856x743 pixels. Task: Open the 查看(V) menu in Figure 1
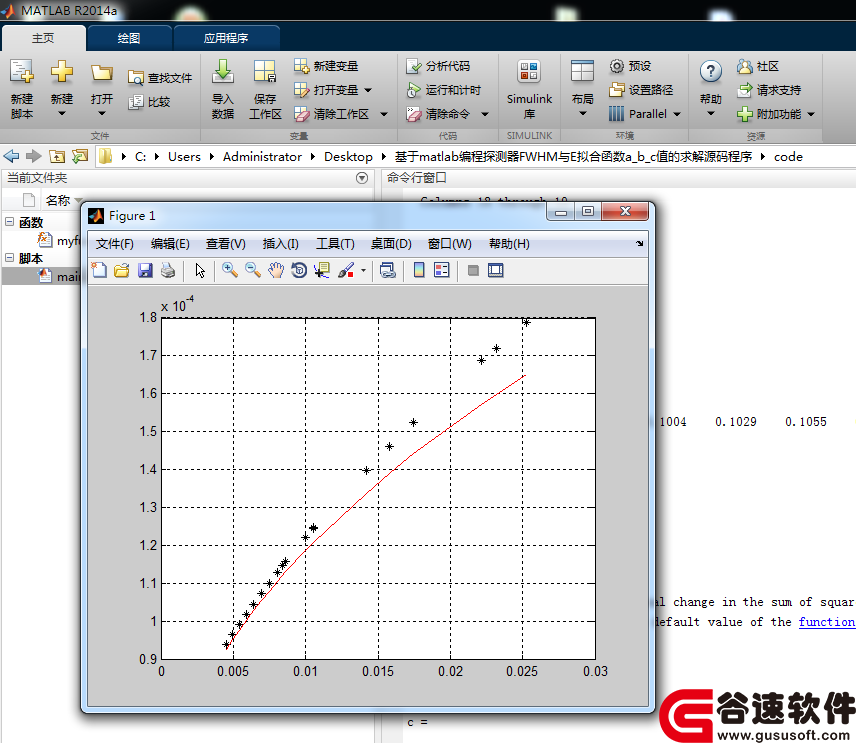click(x=225, y=243)
